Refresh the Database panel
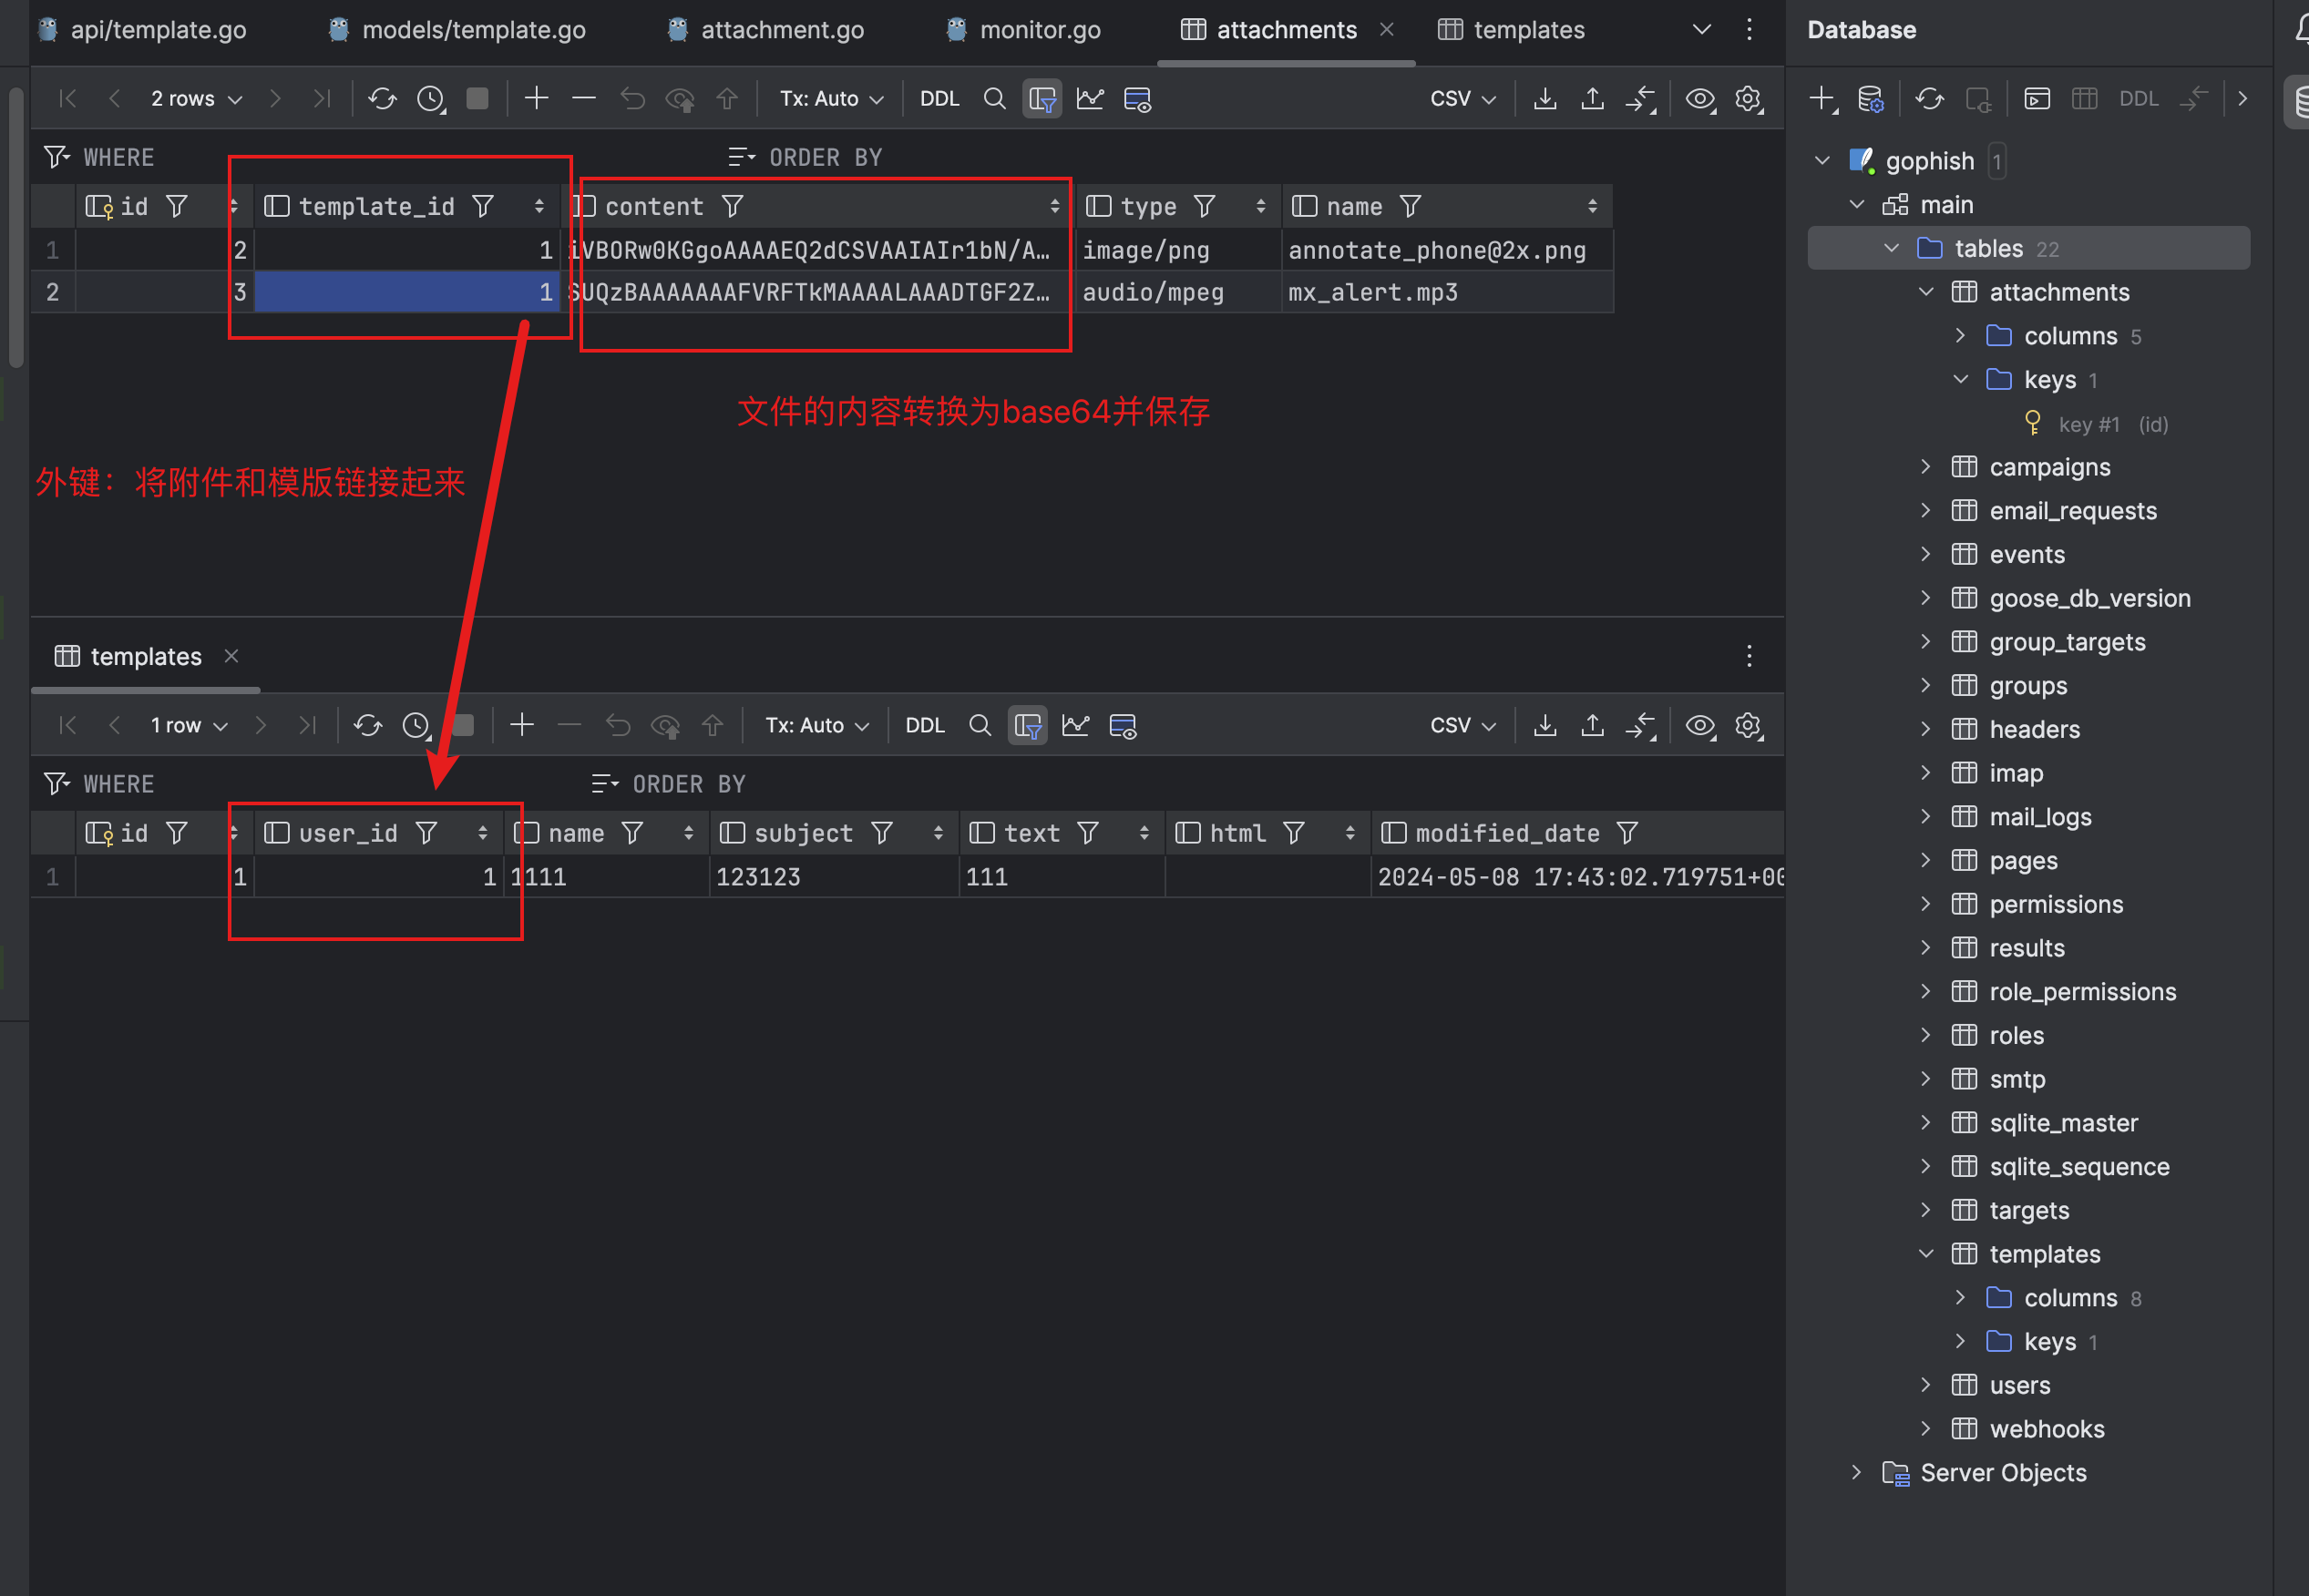Image resolution: width=2309 pixels, height=1596 pixels. (x=1929, y=99)
